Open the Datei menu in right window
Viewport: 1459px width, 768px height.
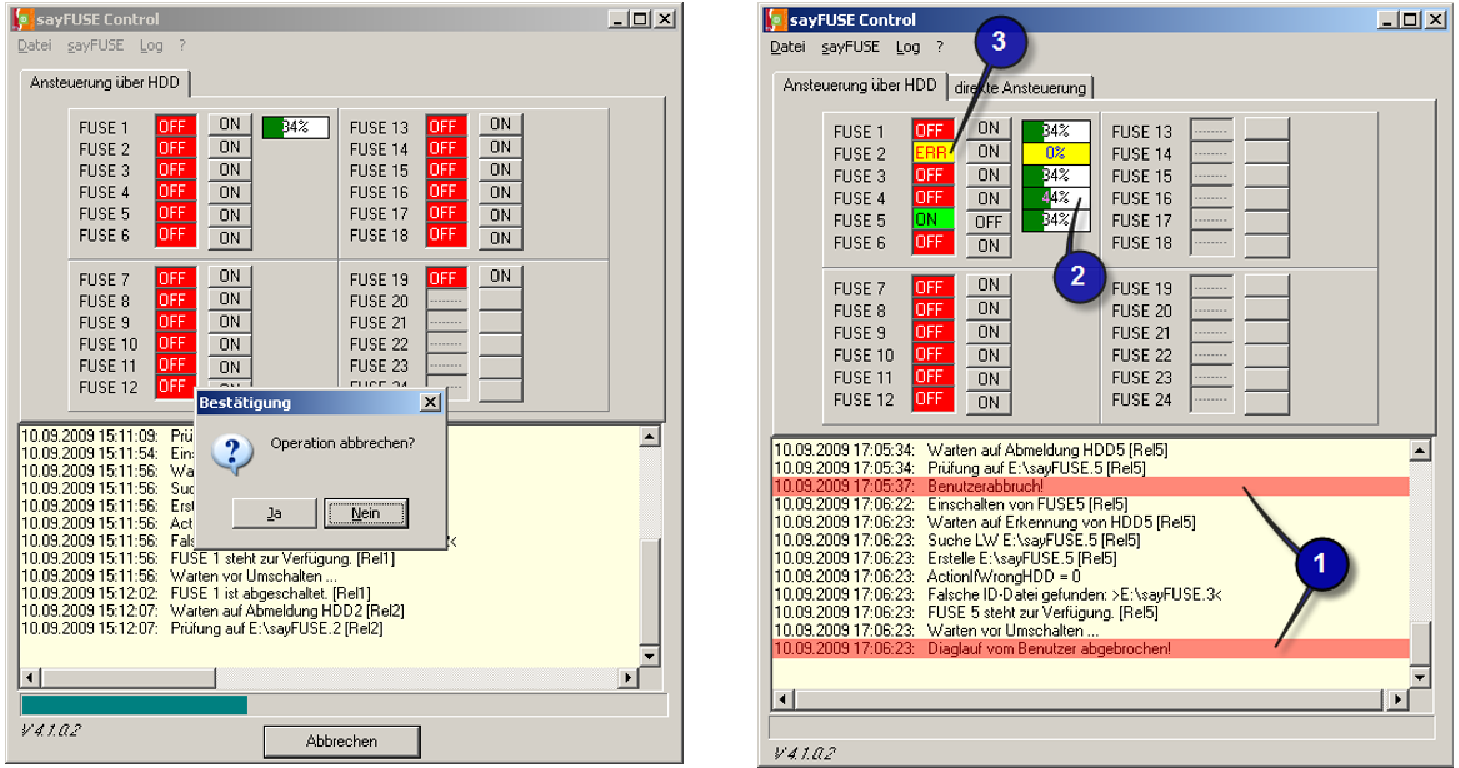(787, 47)
